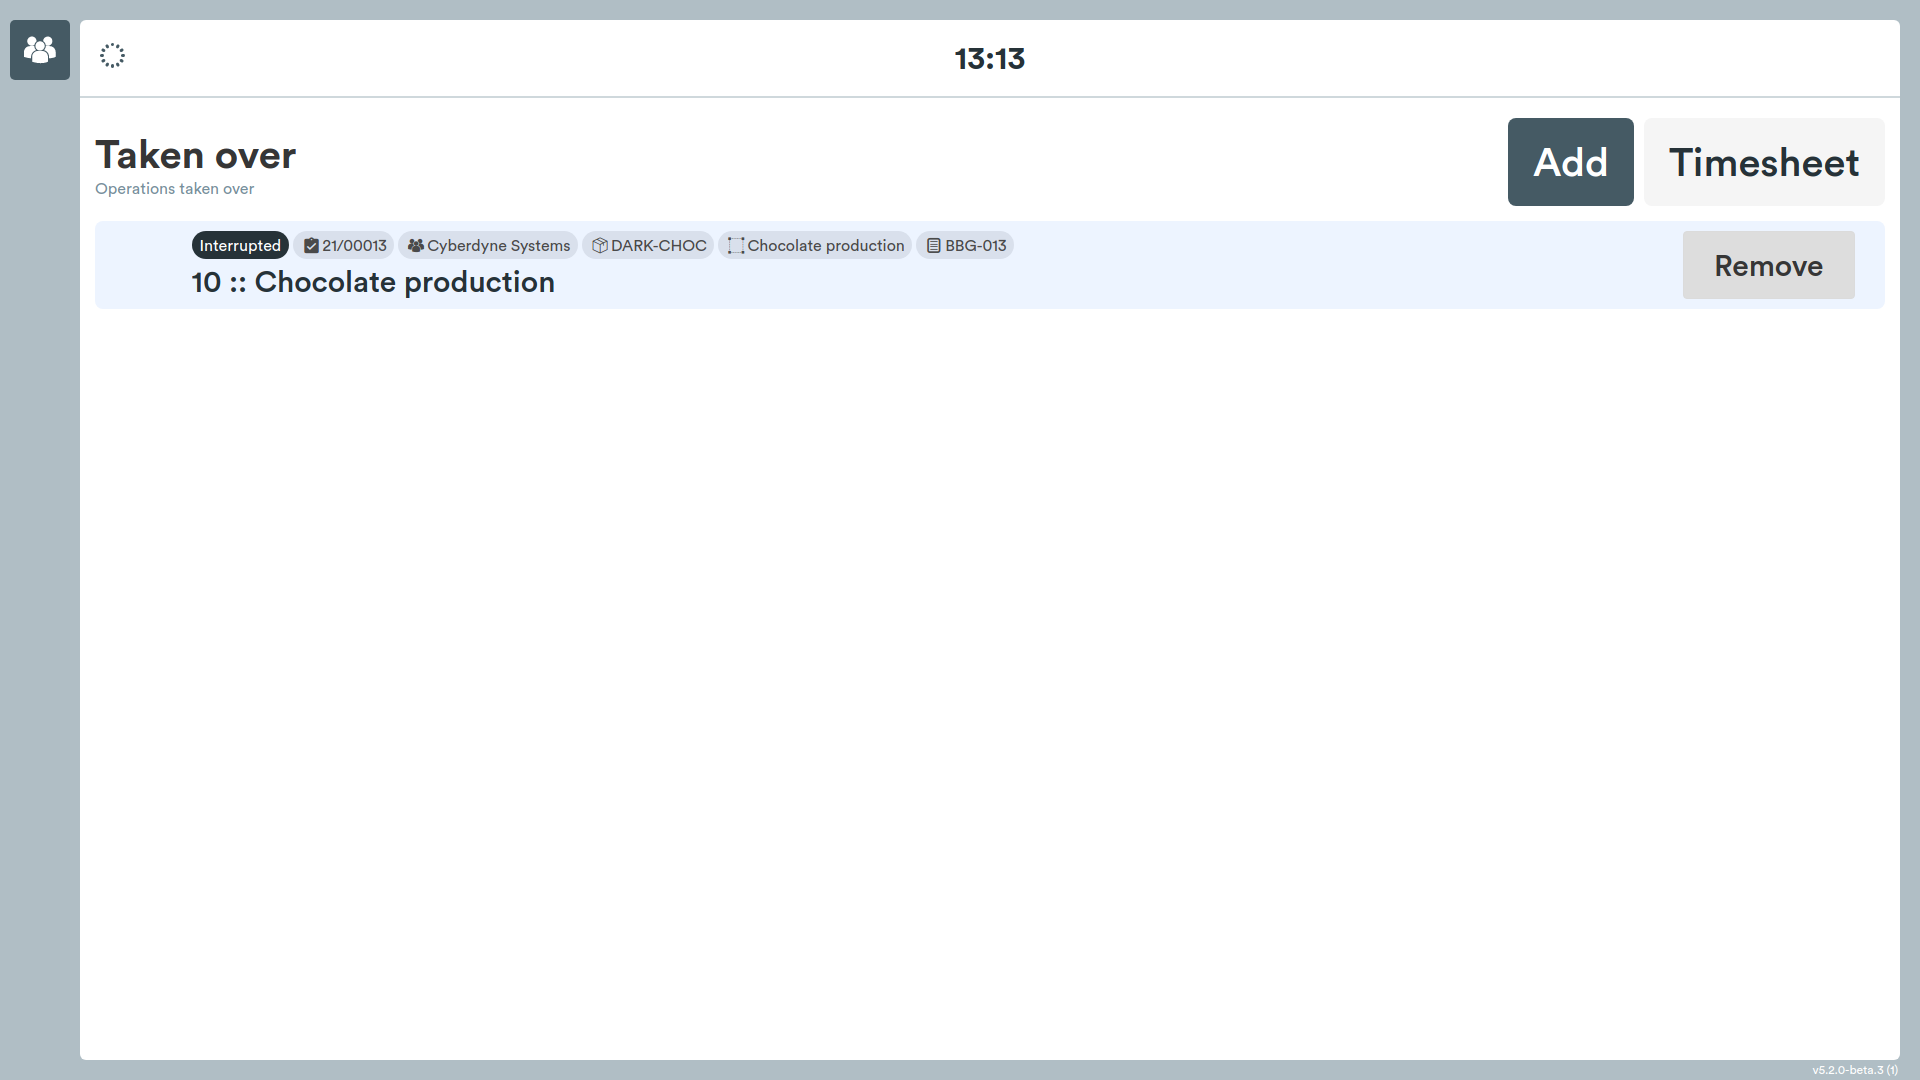The image size is (1920, 1080).
Task: Click the document icon beside BBG-013
Action: (x=933, y=246)
